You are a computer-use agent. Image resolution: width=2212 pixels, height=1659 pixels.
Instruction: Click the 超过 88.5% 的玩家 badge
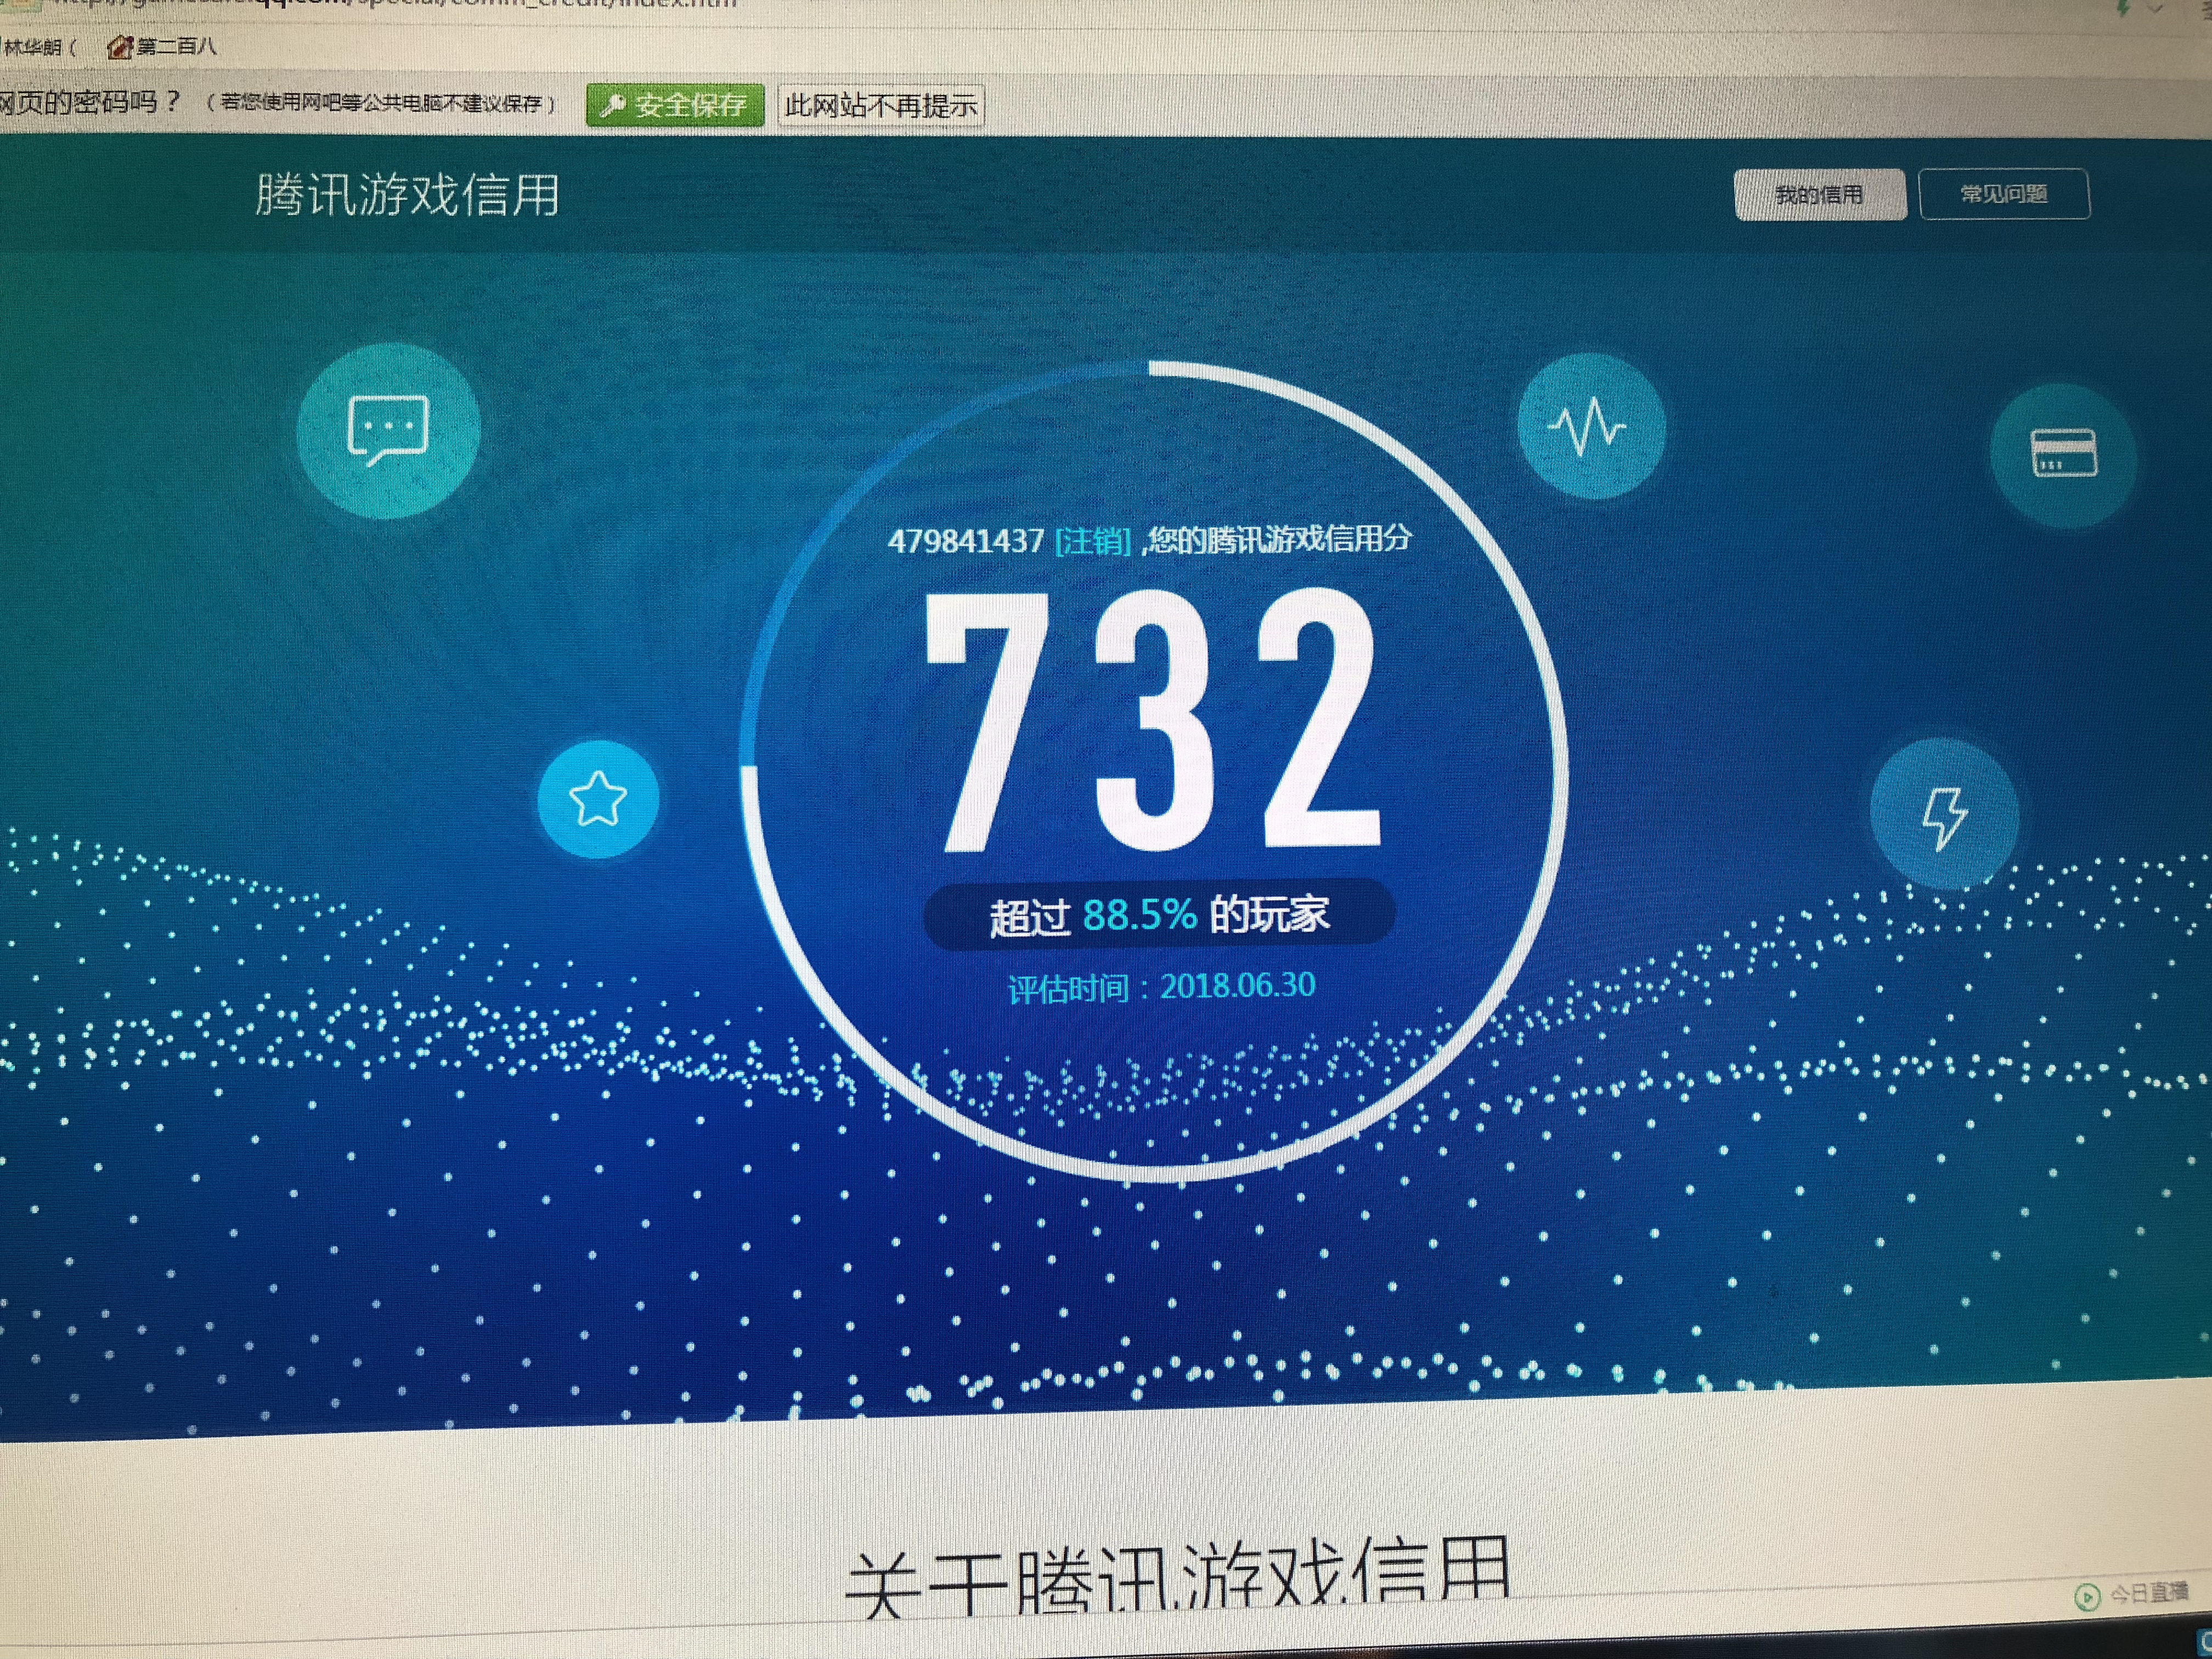point(1160,914)
